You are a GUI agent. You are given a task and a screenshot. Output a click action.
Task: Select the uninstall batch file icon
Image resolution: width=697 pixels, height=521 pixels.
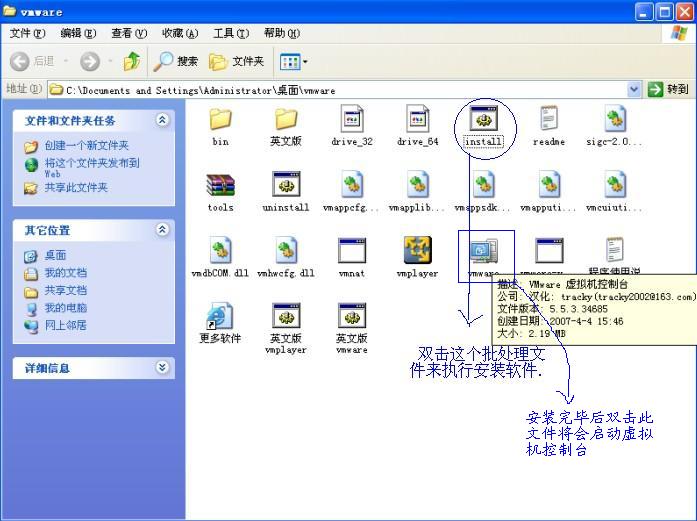click(x=286, y=186)
